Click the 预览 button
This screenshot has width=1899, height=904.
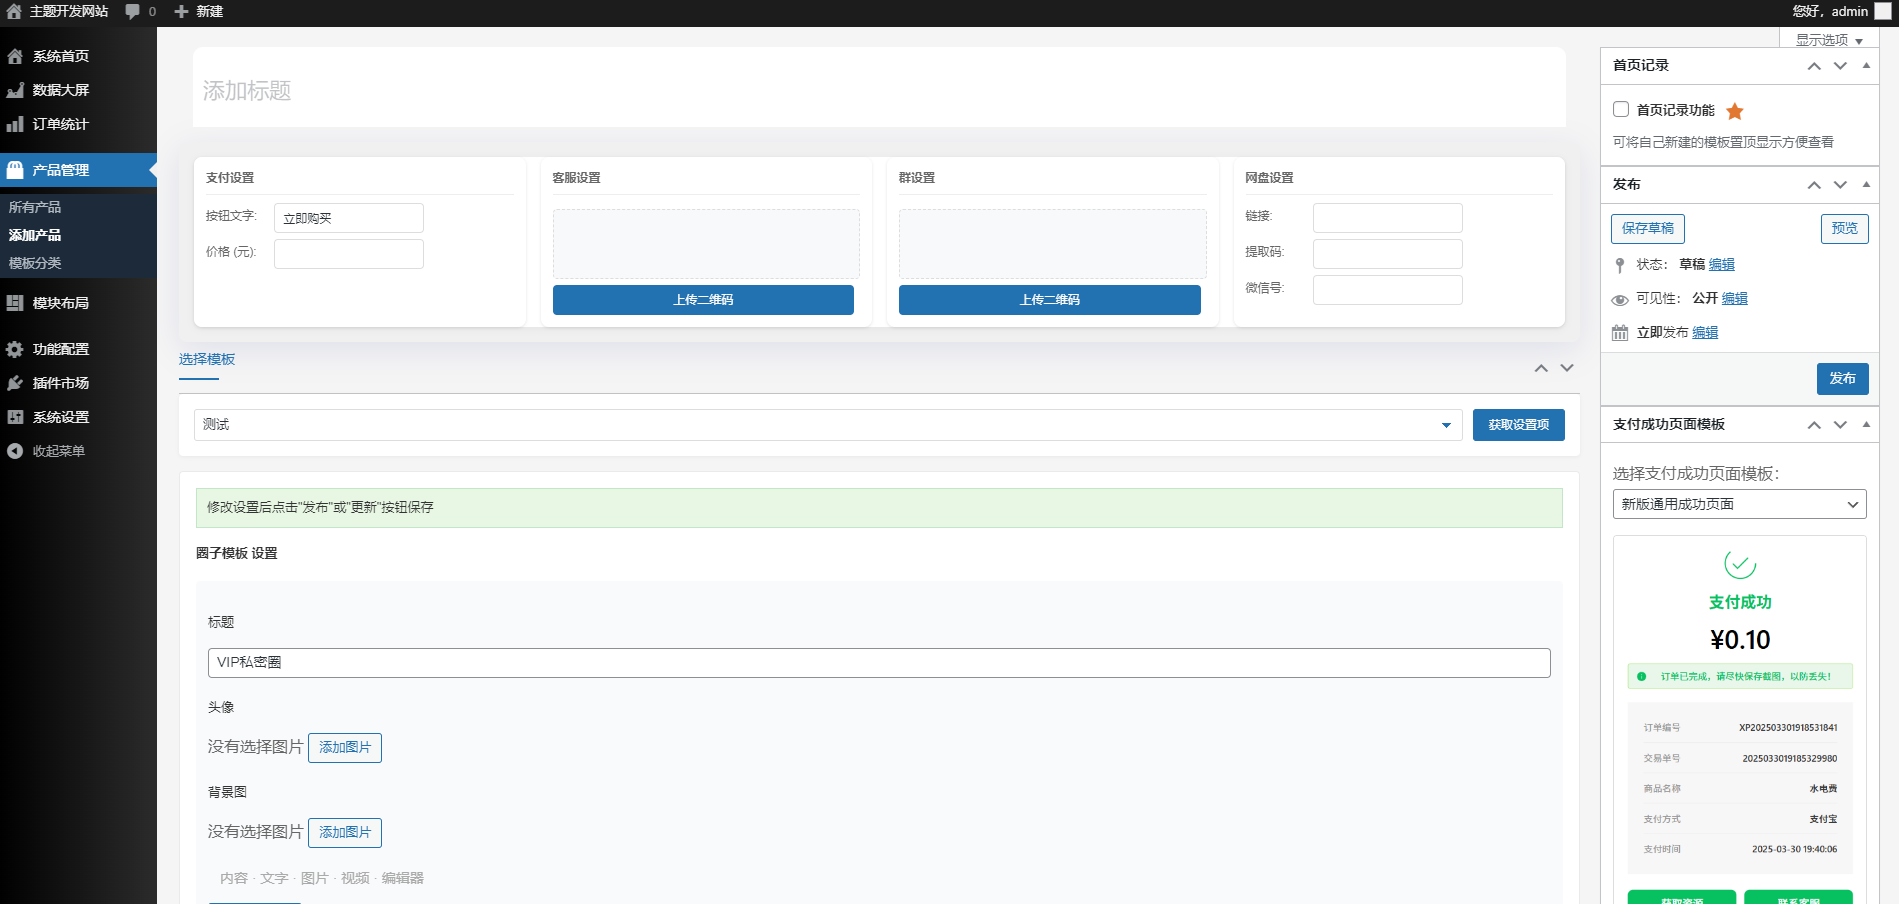click(1845, 229)
